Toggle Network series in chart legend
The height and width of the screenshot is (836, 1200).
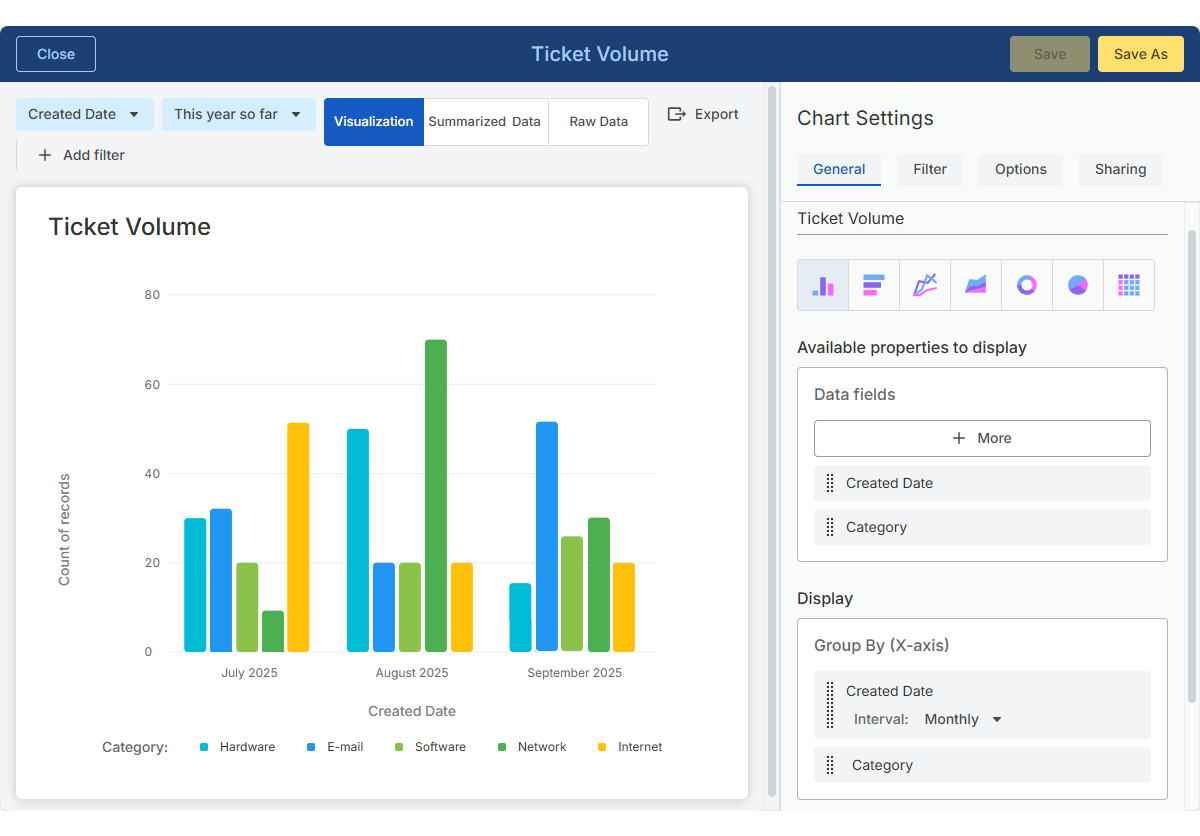tap(532, 747)
